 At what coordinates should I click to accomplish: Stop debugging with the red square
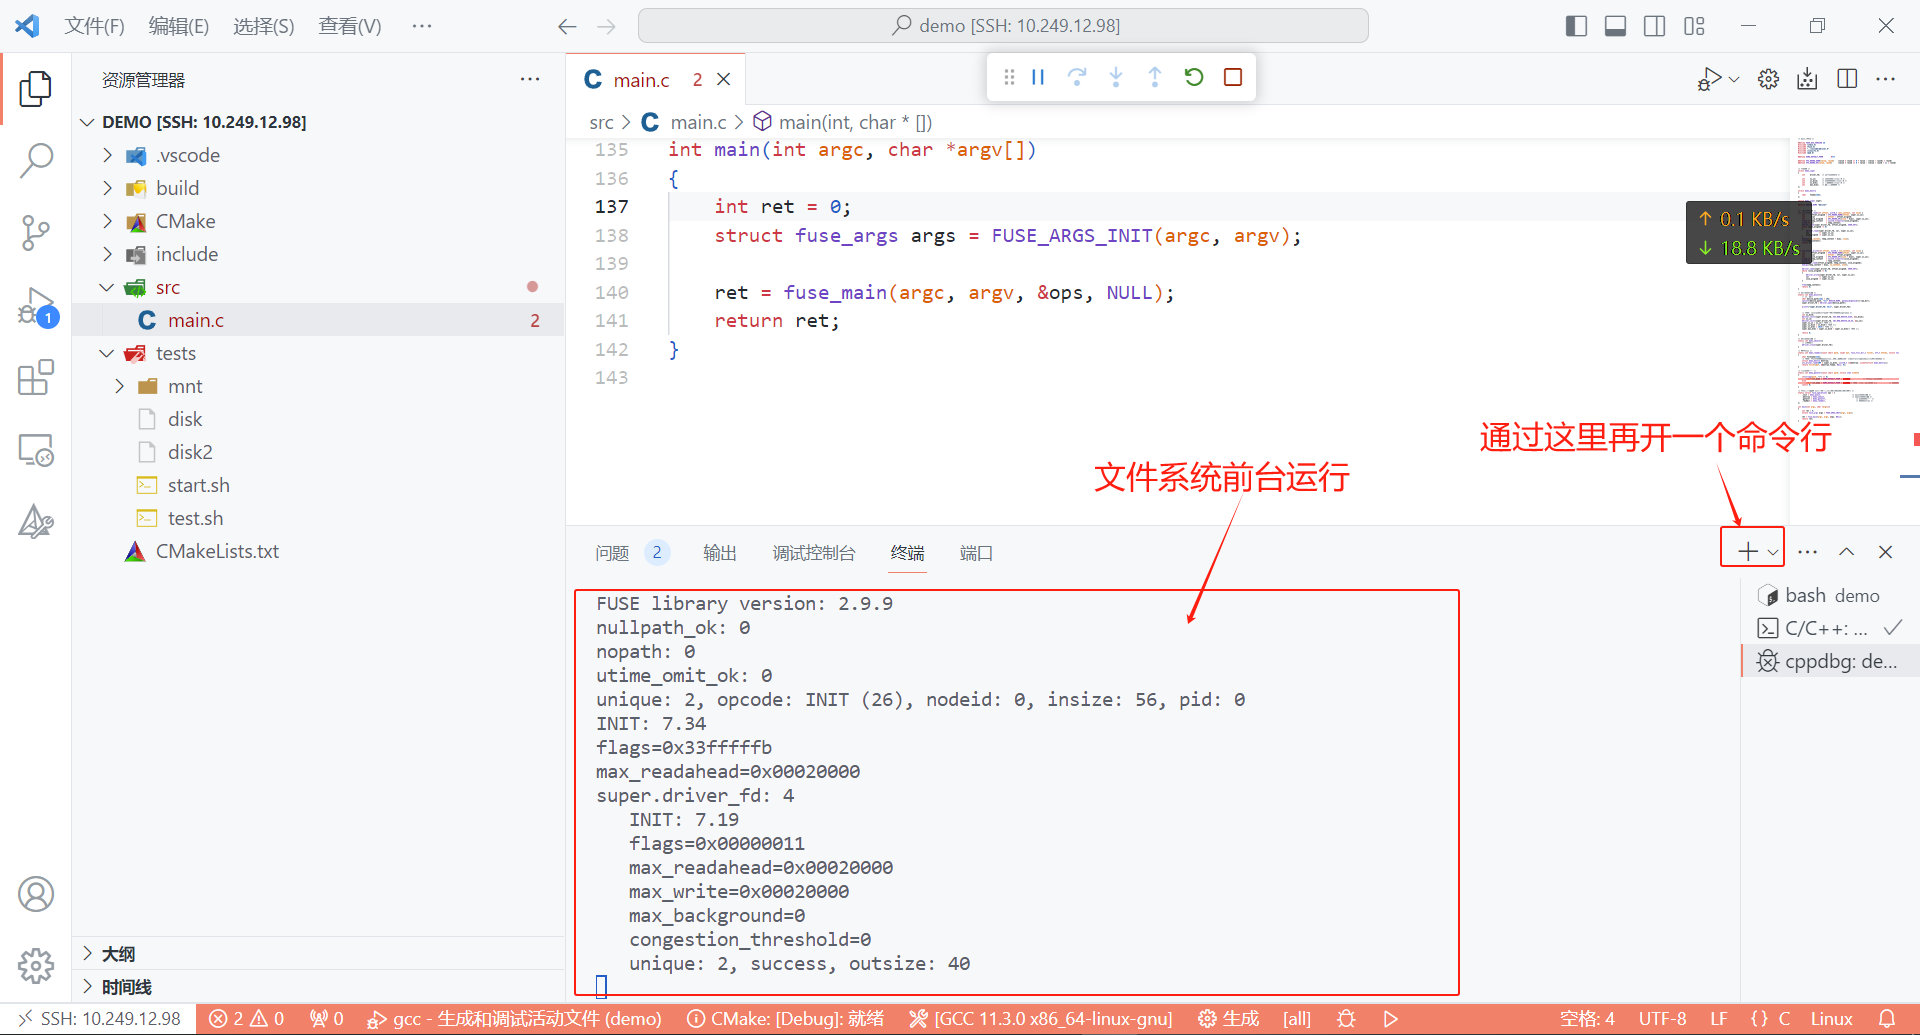tap(1233, 77)
